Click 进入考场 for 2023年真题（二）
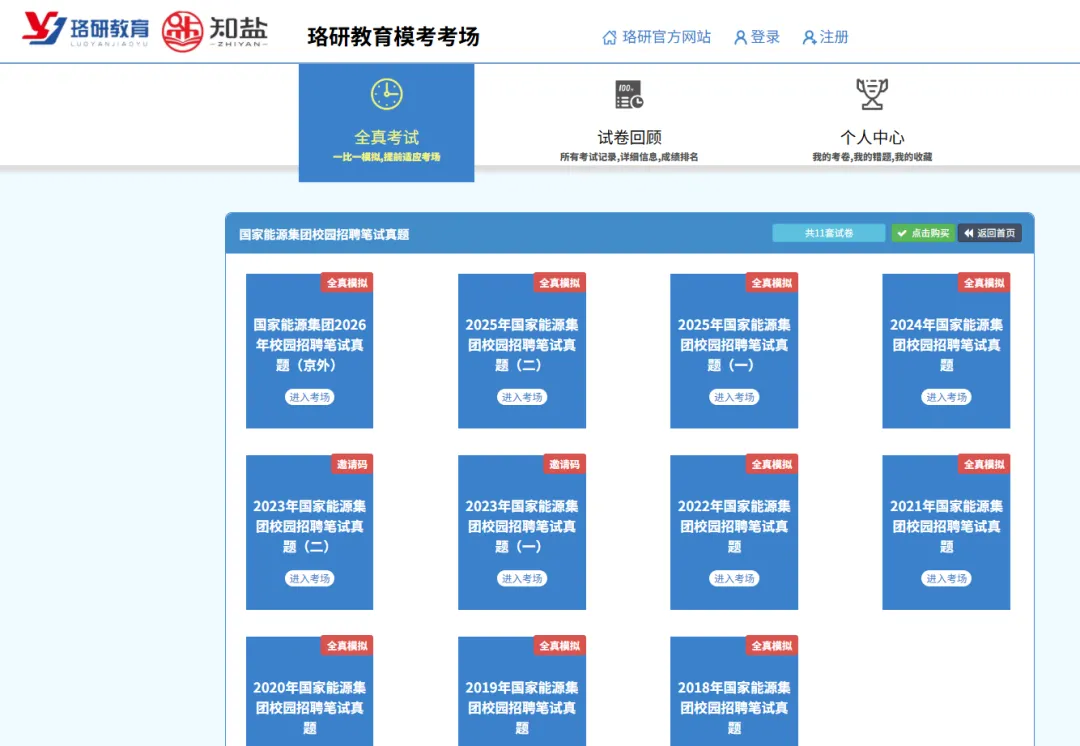 309,579
